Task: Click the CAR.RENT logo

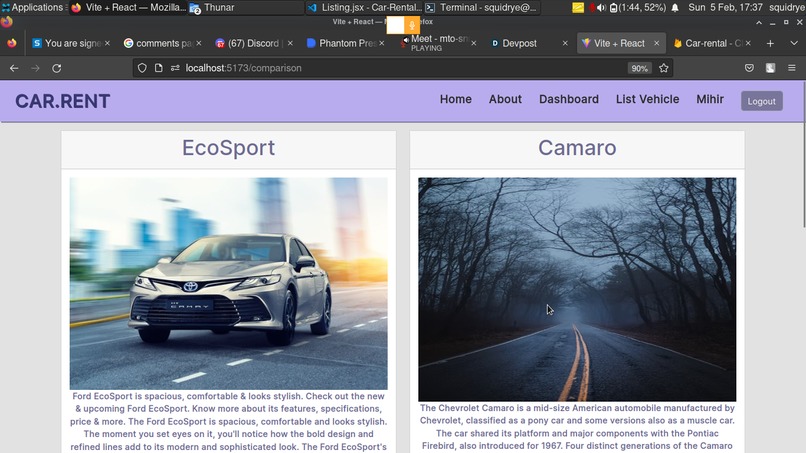Action: click(x=63, y=101)
